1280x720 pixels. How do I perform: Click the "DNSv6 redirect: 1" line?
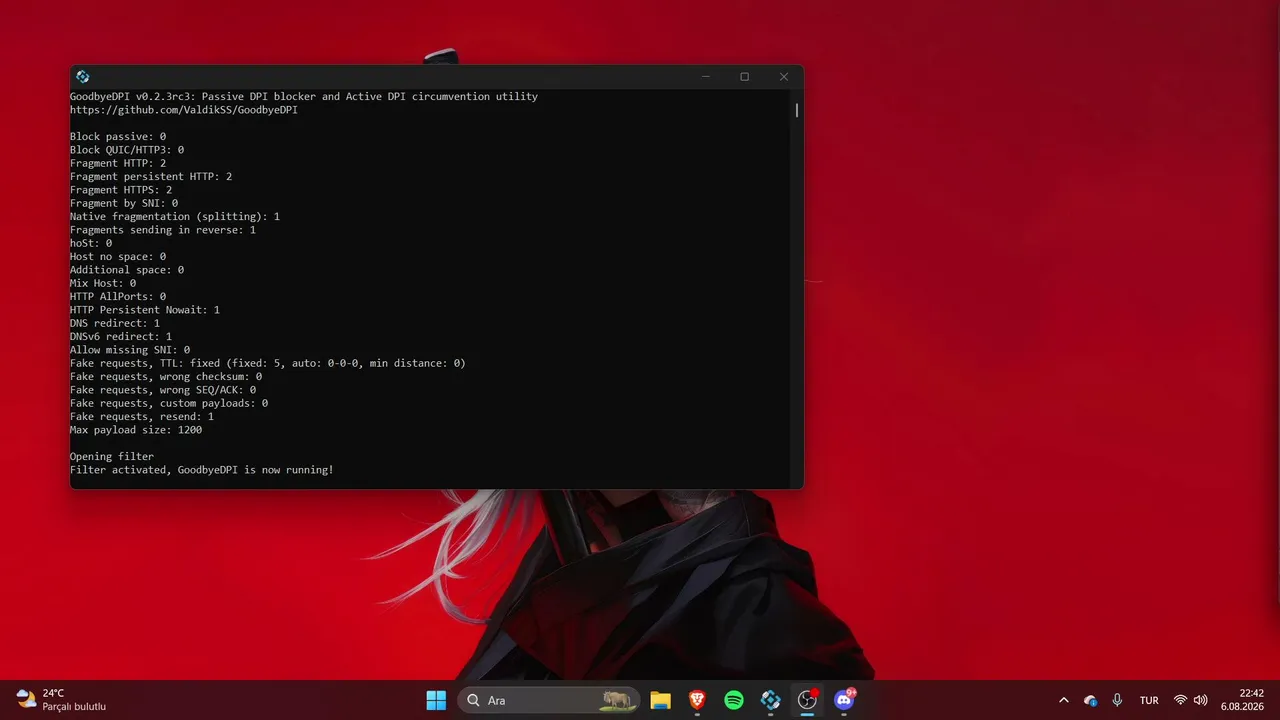coord(121,337)
